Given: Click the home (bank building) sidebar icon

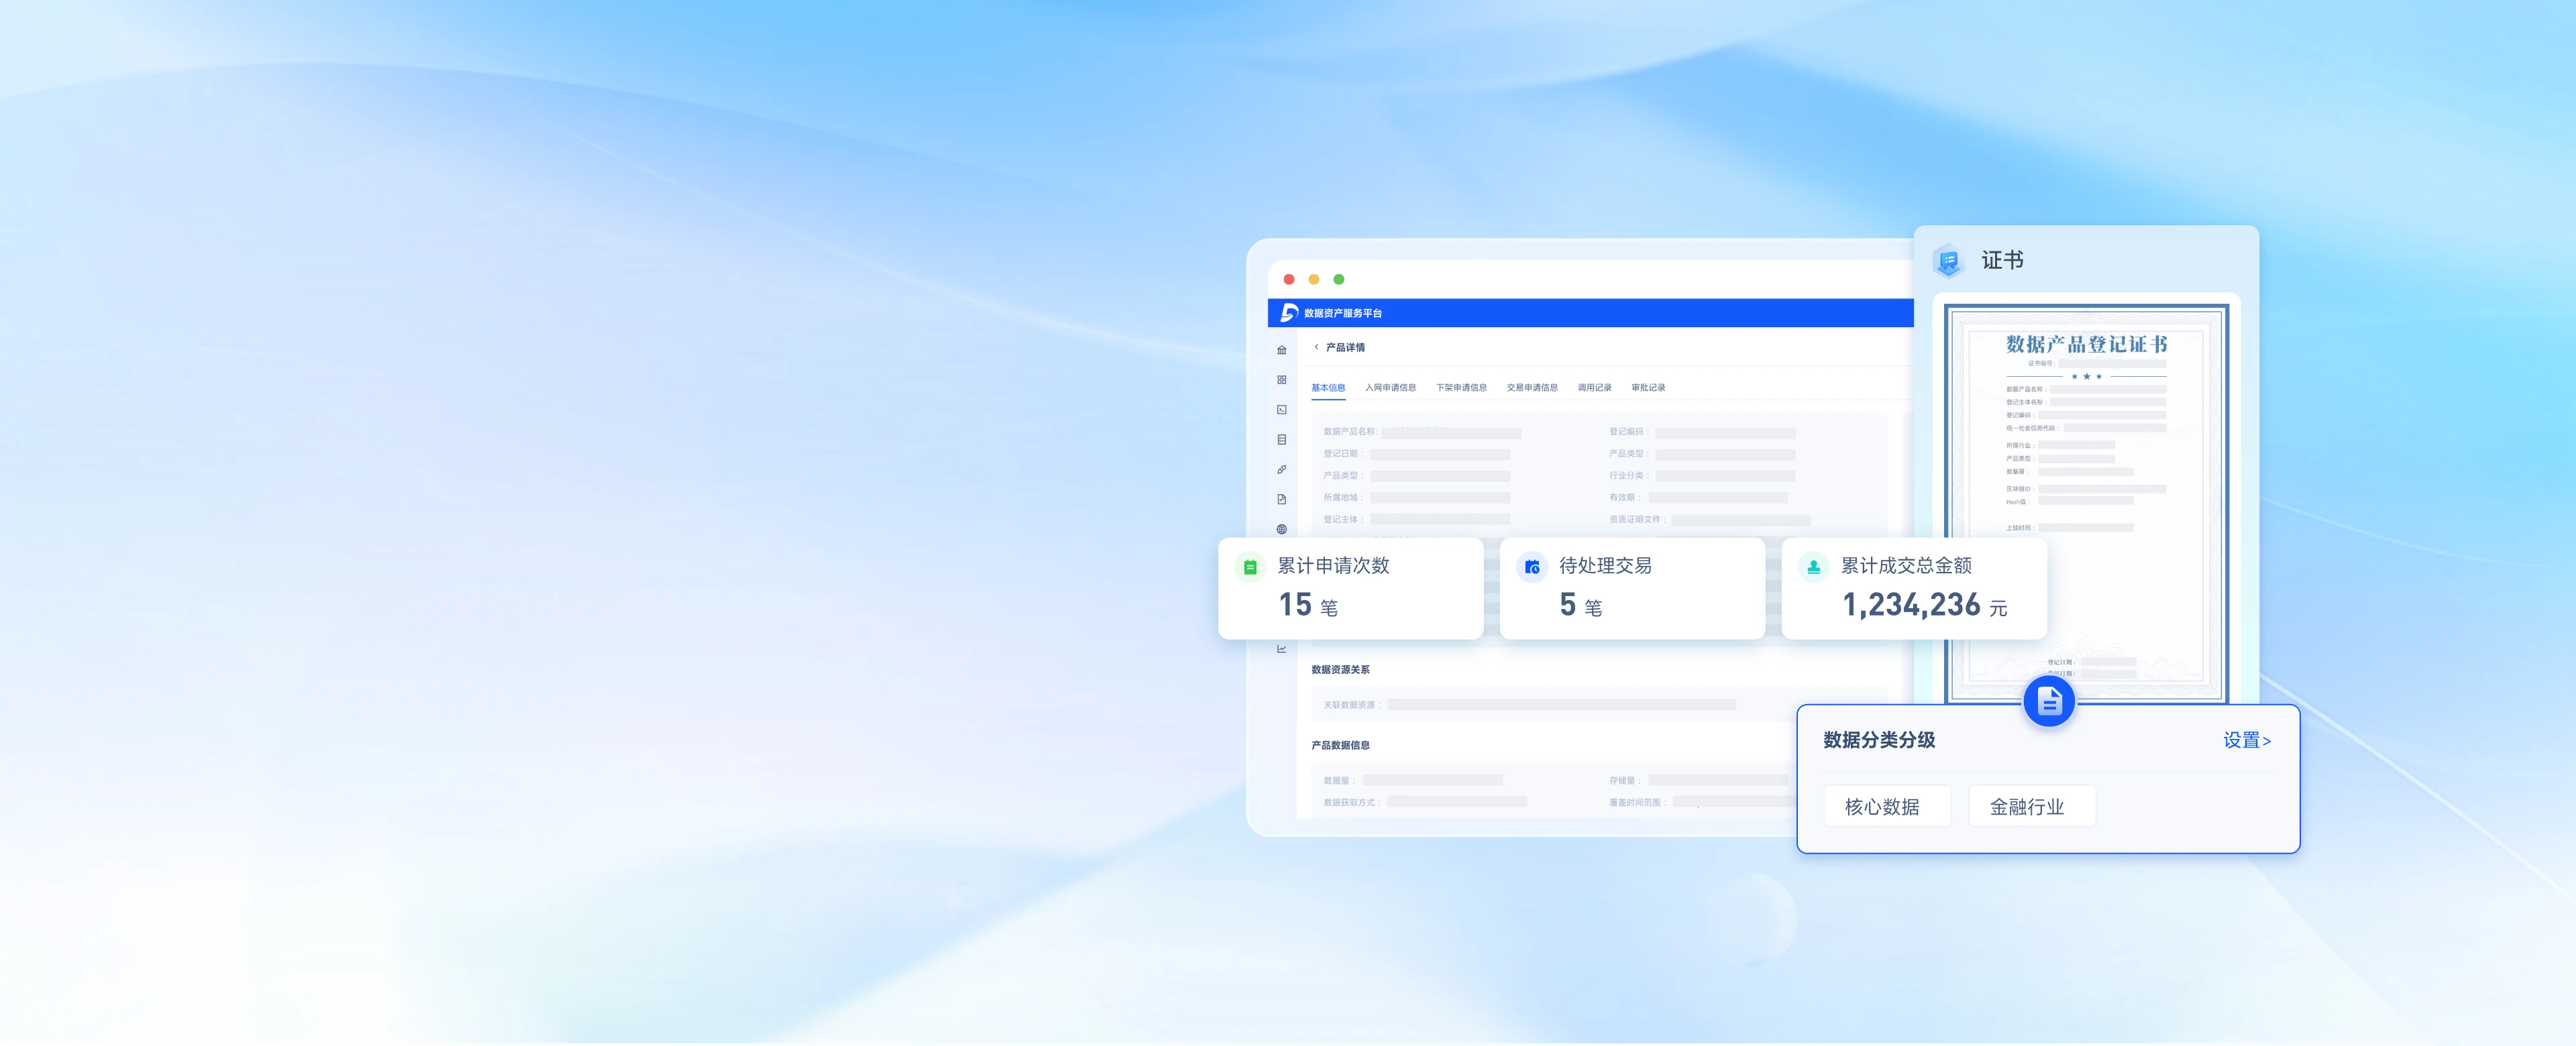Looking at the screenshot, I should (x=1281, y=350).
